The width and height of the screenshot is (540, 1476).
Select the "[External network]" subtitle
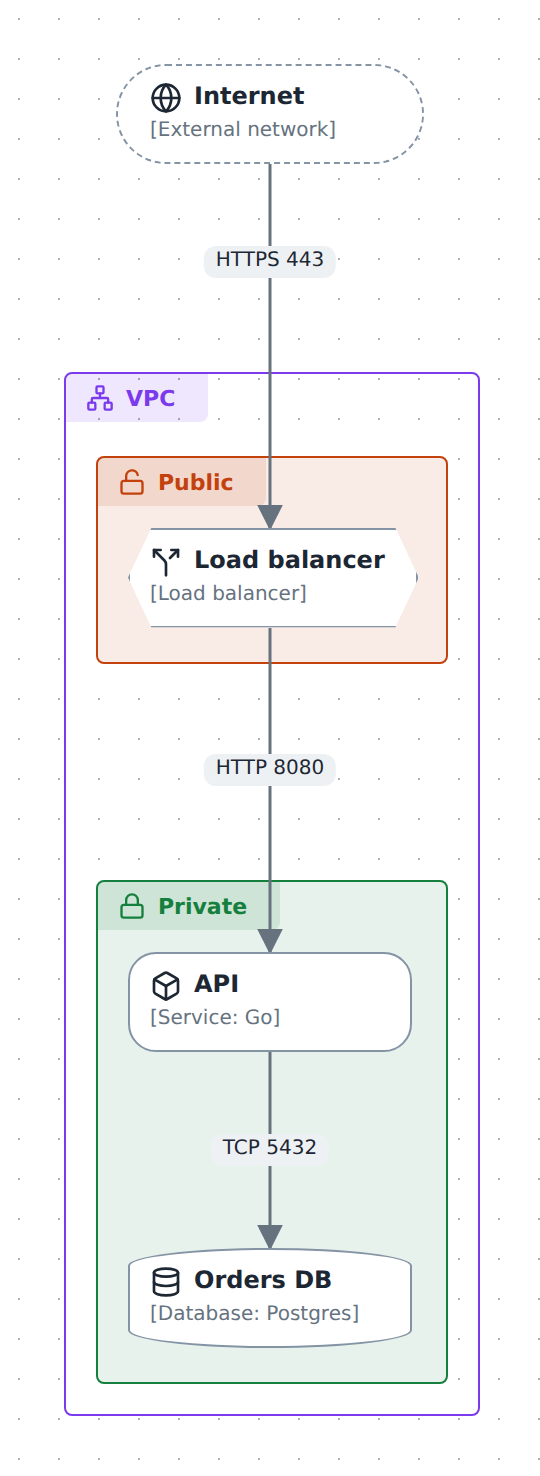tap(243, 129)
